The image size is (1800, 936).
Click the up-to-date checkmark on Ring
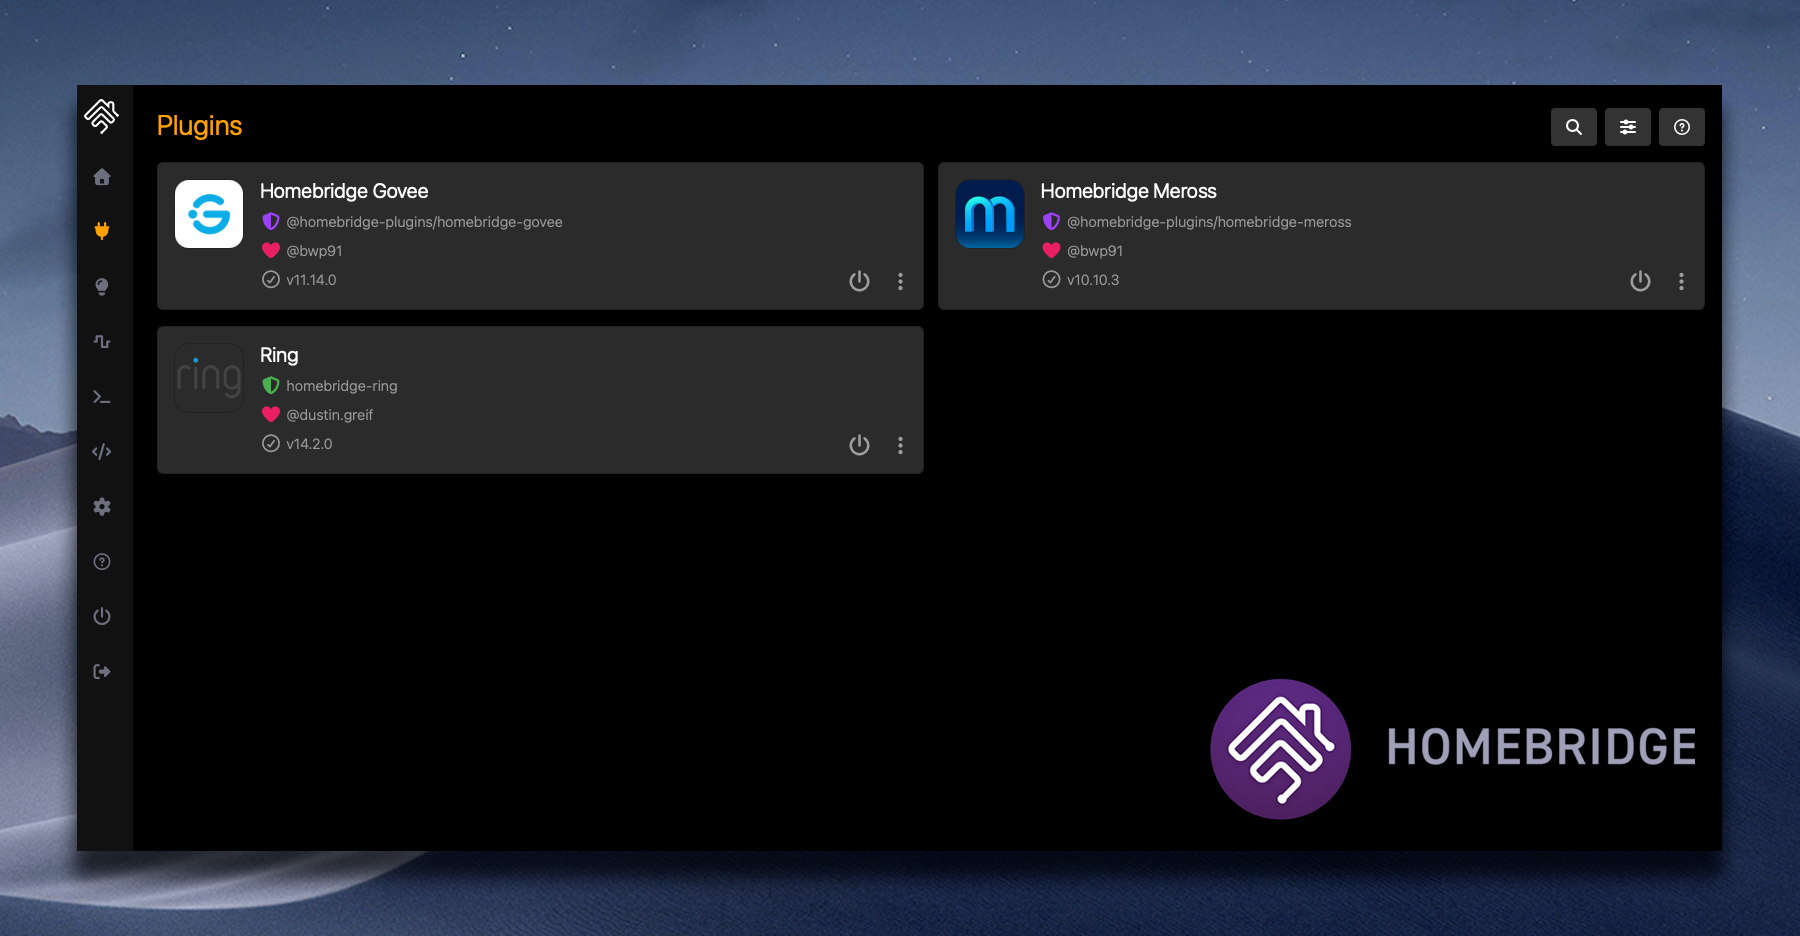pos(271,443)
